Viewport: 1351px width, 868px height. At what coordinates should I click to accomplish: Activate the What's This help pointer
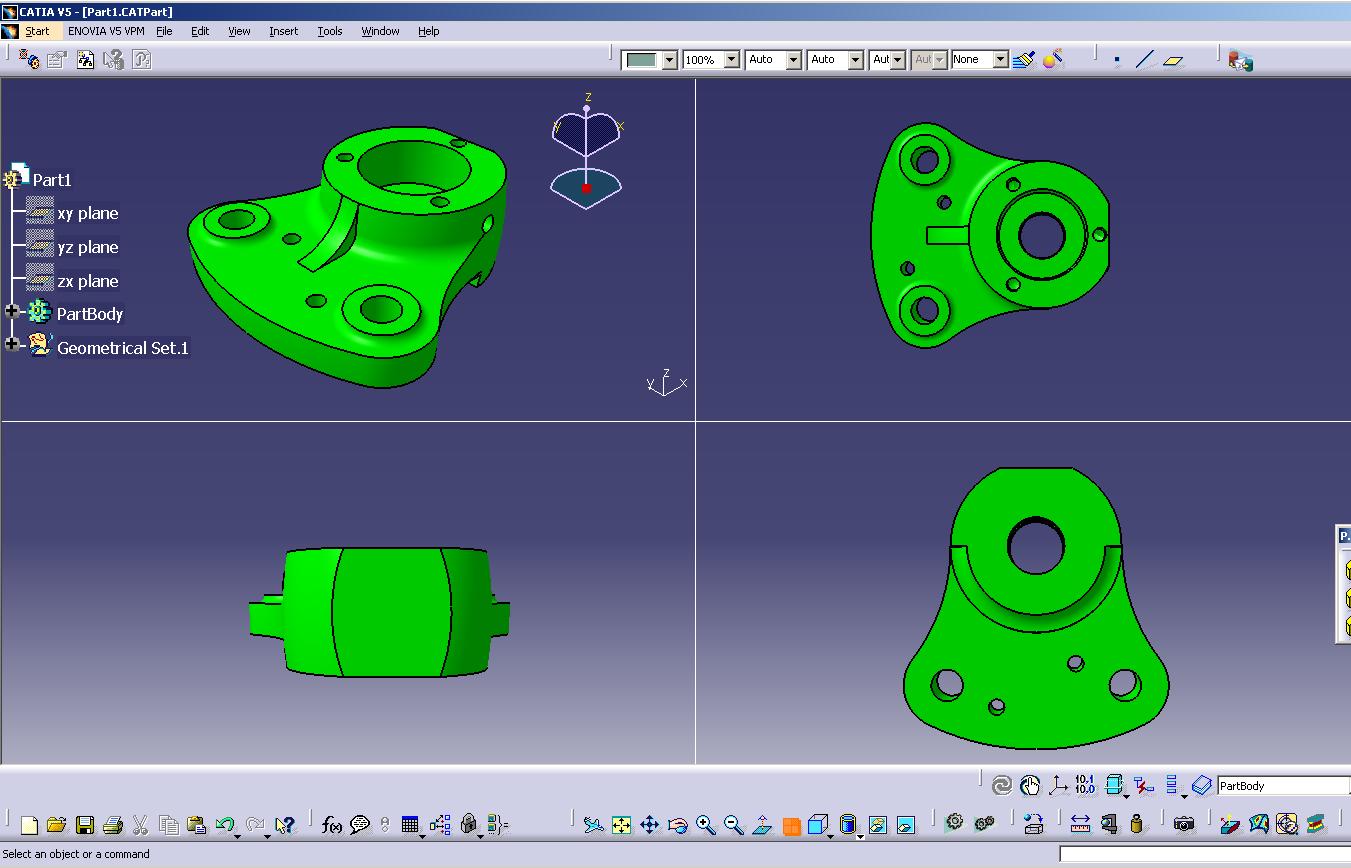pos(285,825)
